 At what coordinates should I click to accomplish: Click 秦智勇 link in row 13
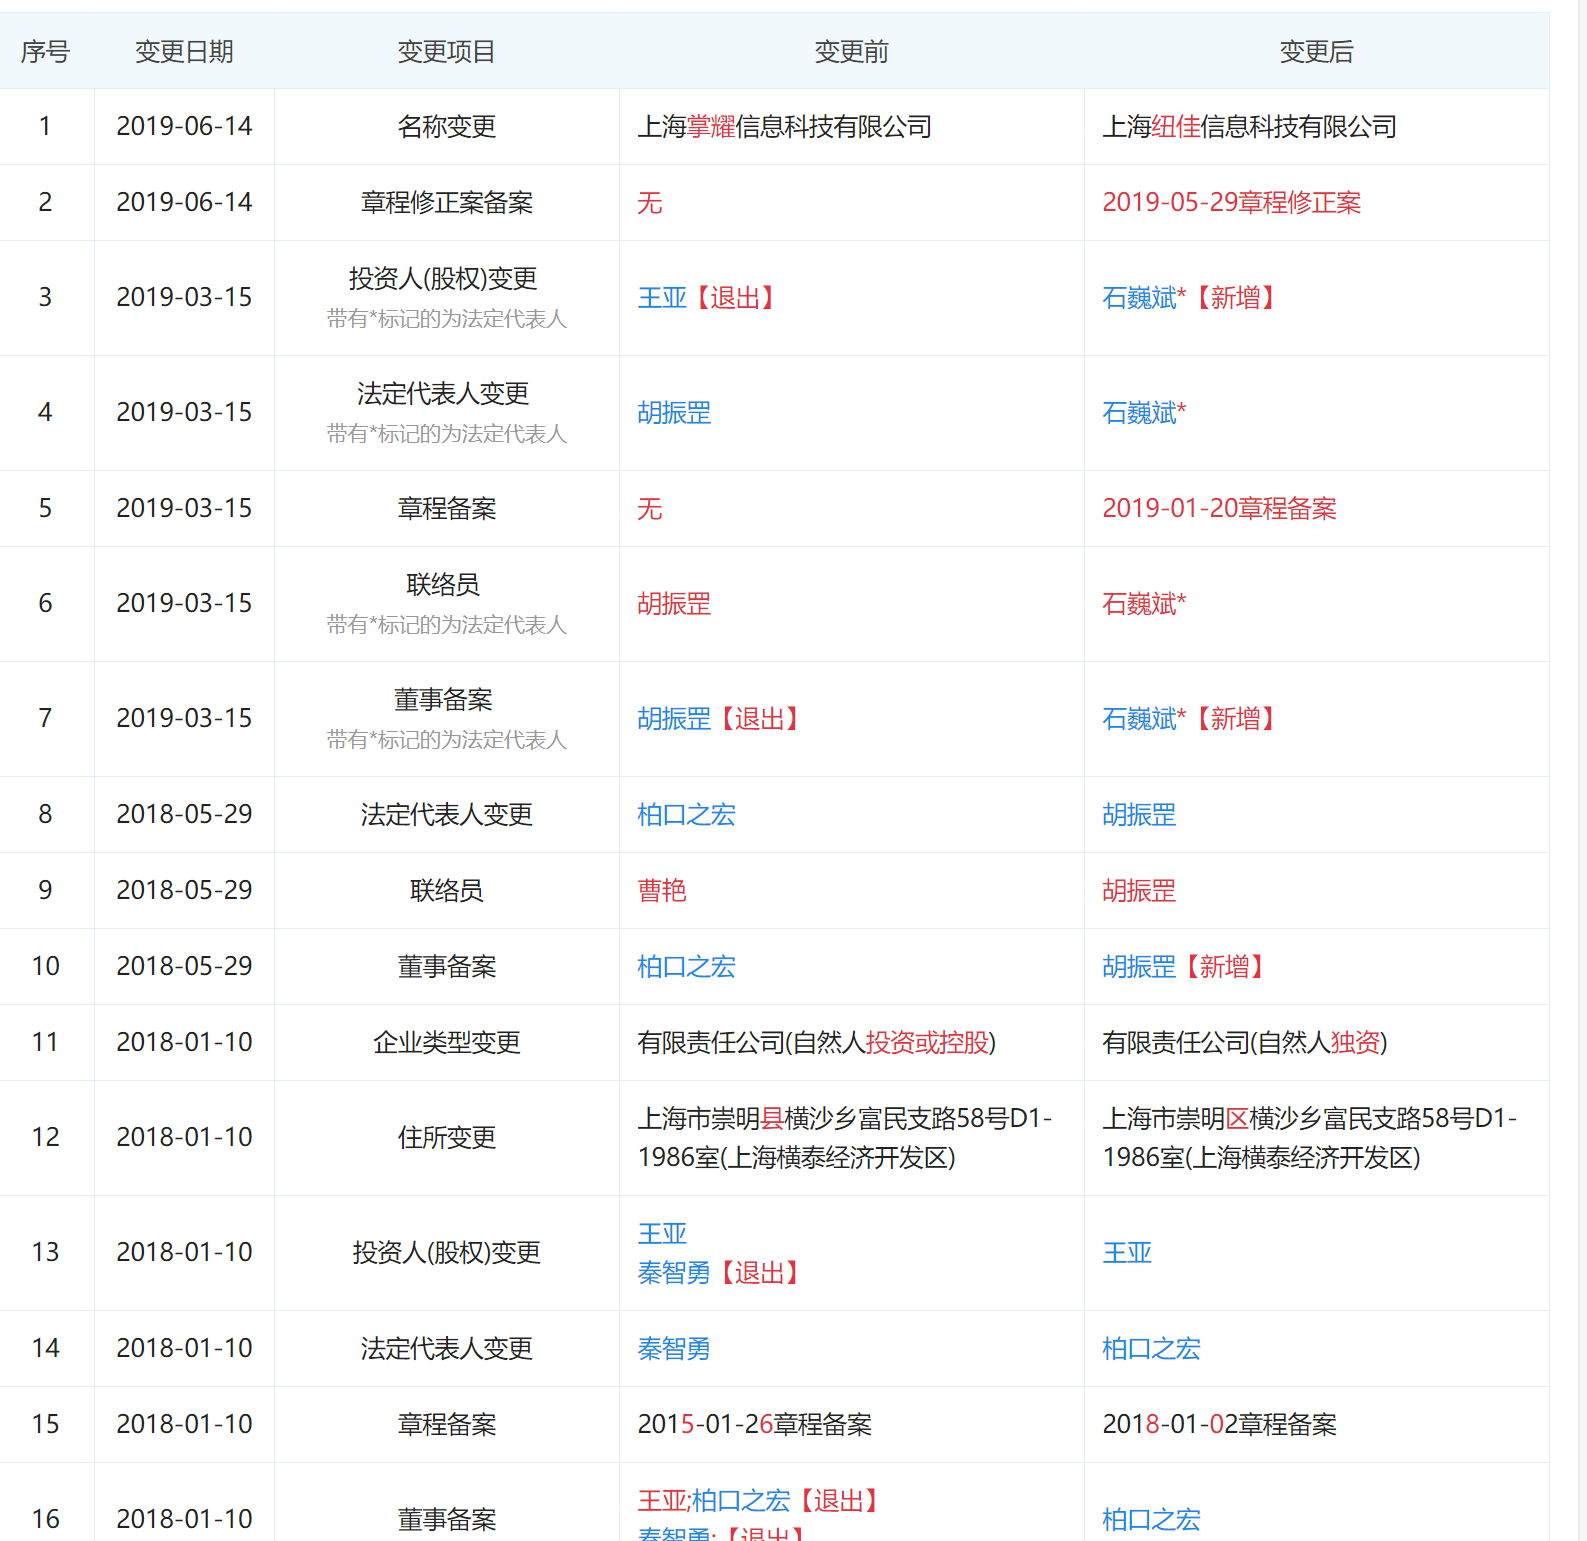click(674, 1273)
